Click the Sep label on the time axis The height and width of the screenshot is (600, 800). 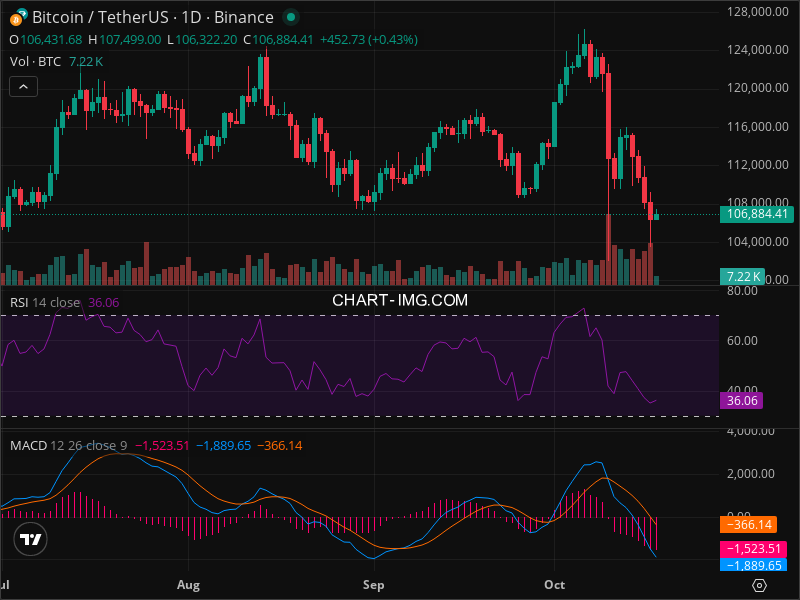tap(373, 582)
